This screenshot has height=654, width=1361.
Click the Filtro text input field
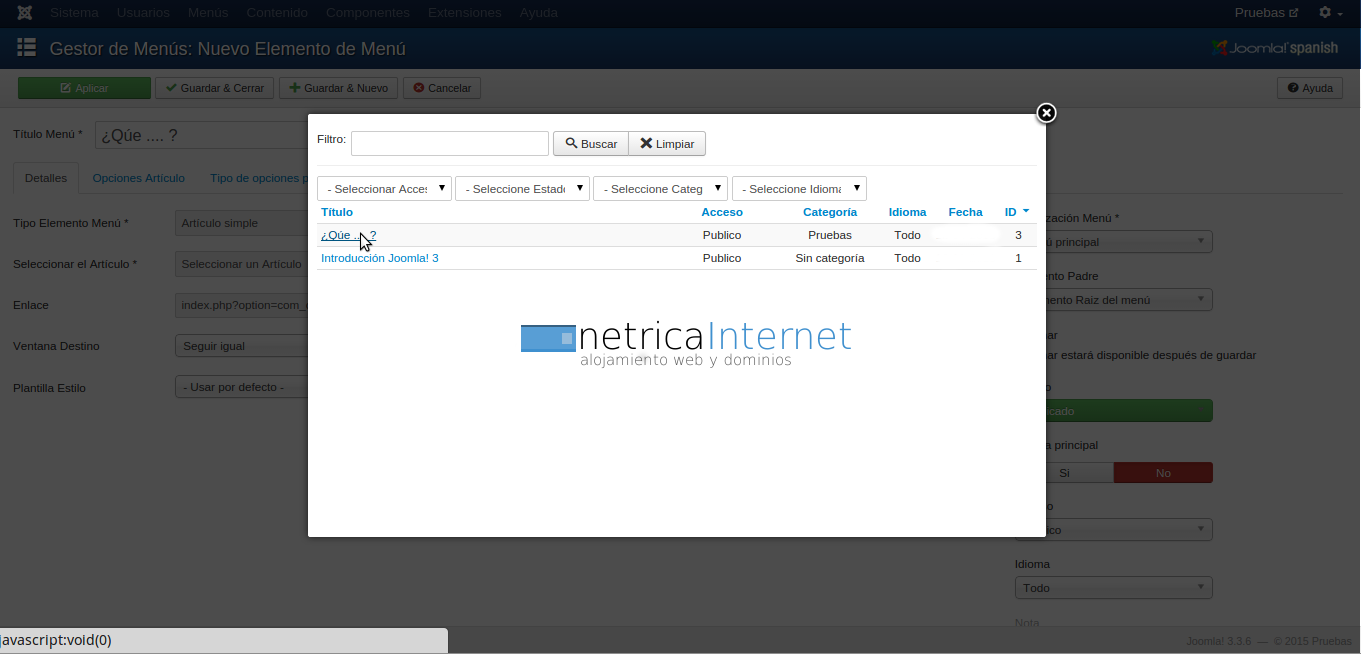pyautogui.click(x=449, y=144)
